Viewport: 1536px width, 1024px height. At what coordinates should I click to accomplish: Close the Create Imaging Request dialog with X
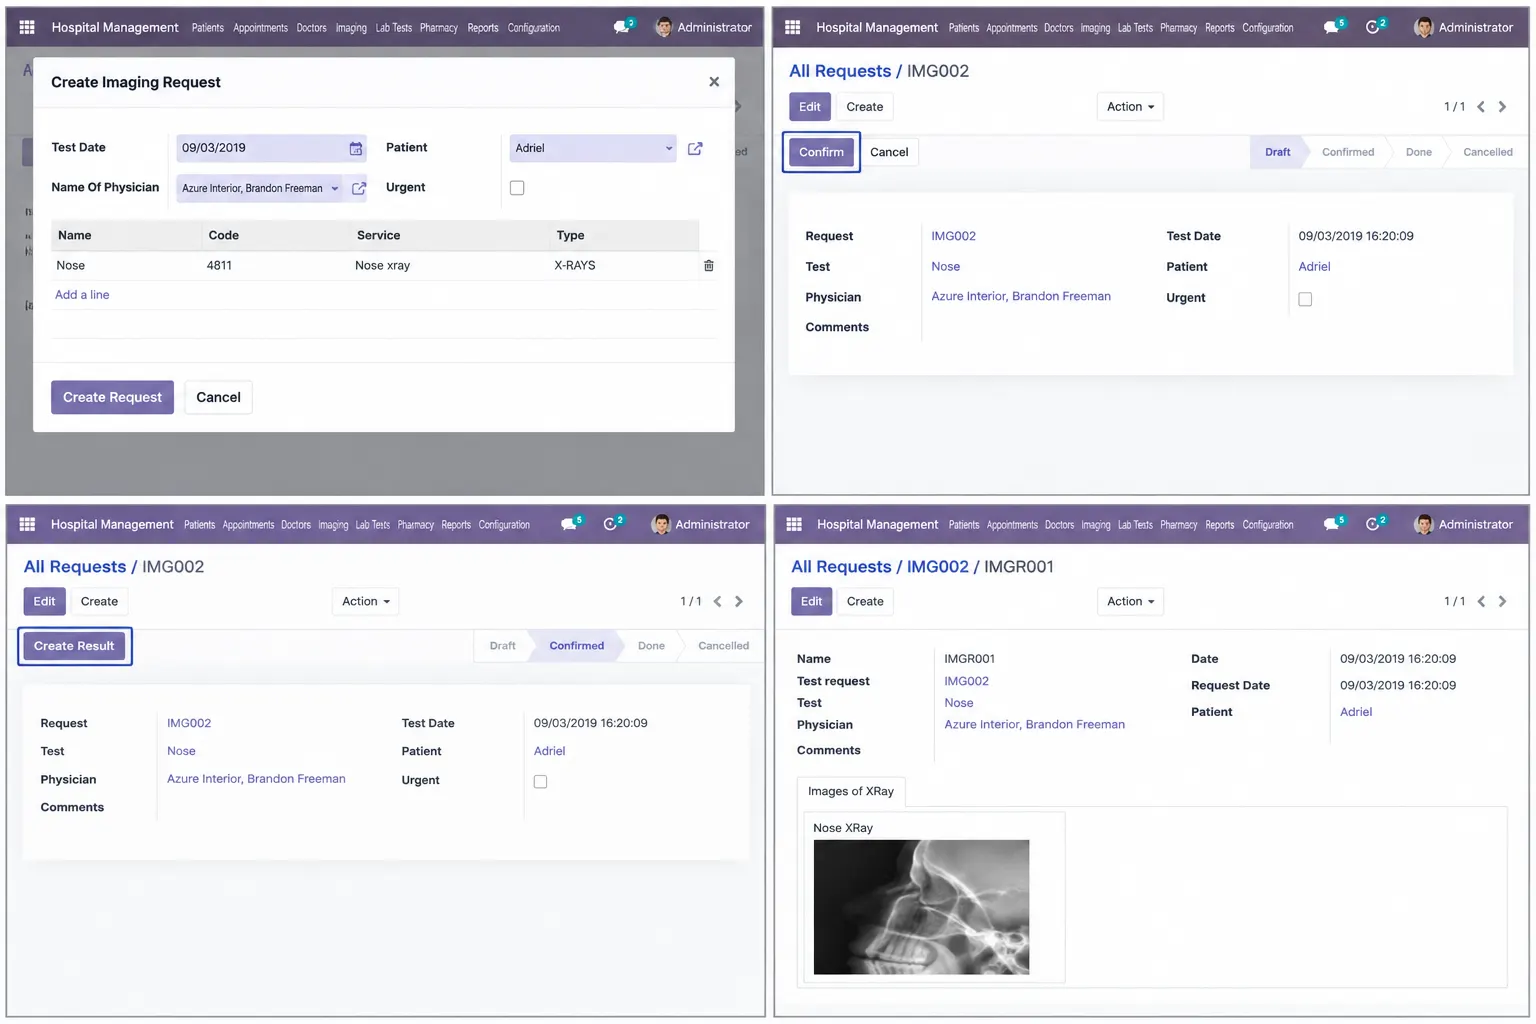714,82
